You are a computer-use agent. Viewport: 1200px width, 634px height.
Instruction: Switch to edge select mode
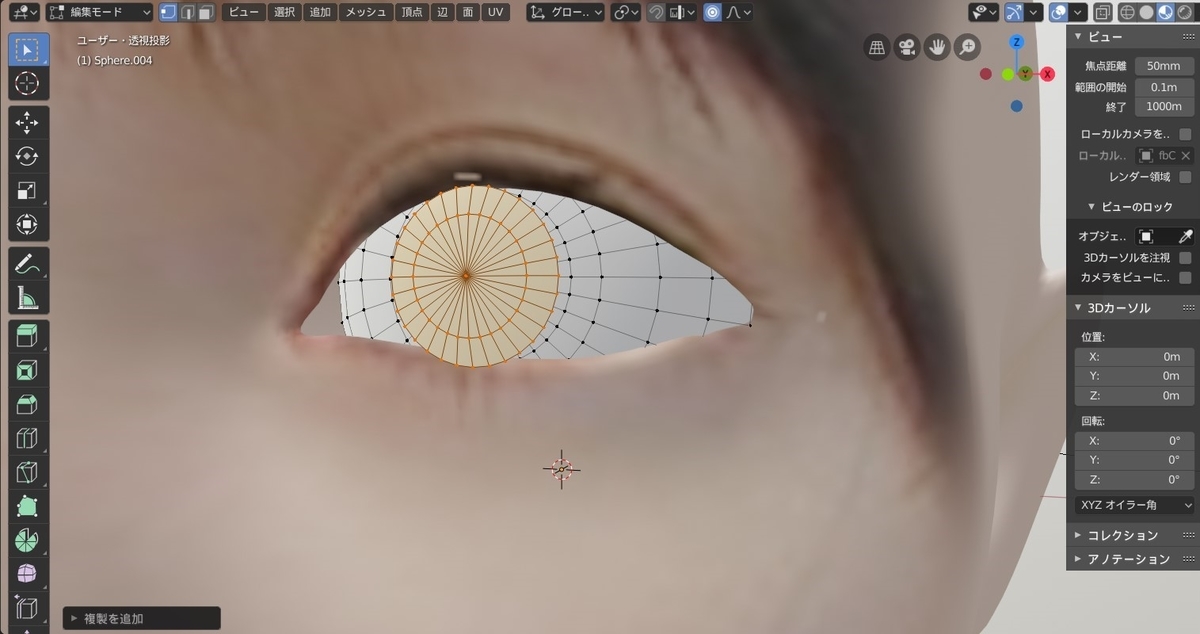pos(187,13)
